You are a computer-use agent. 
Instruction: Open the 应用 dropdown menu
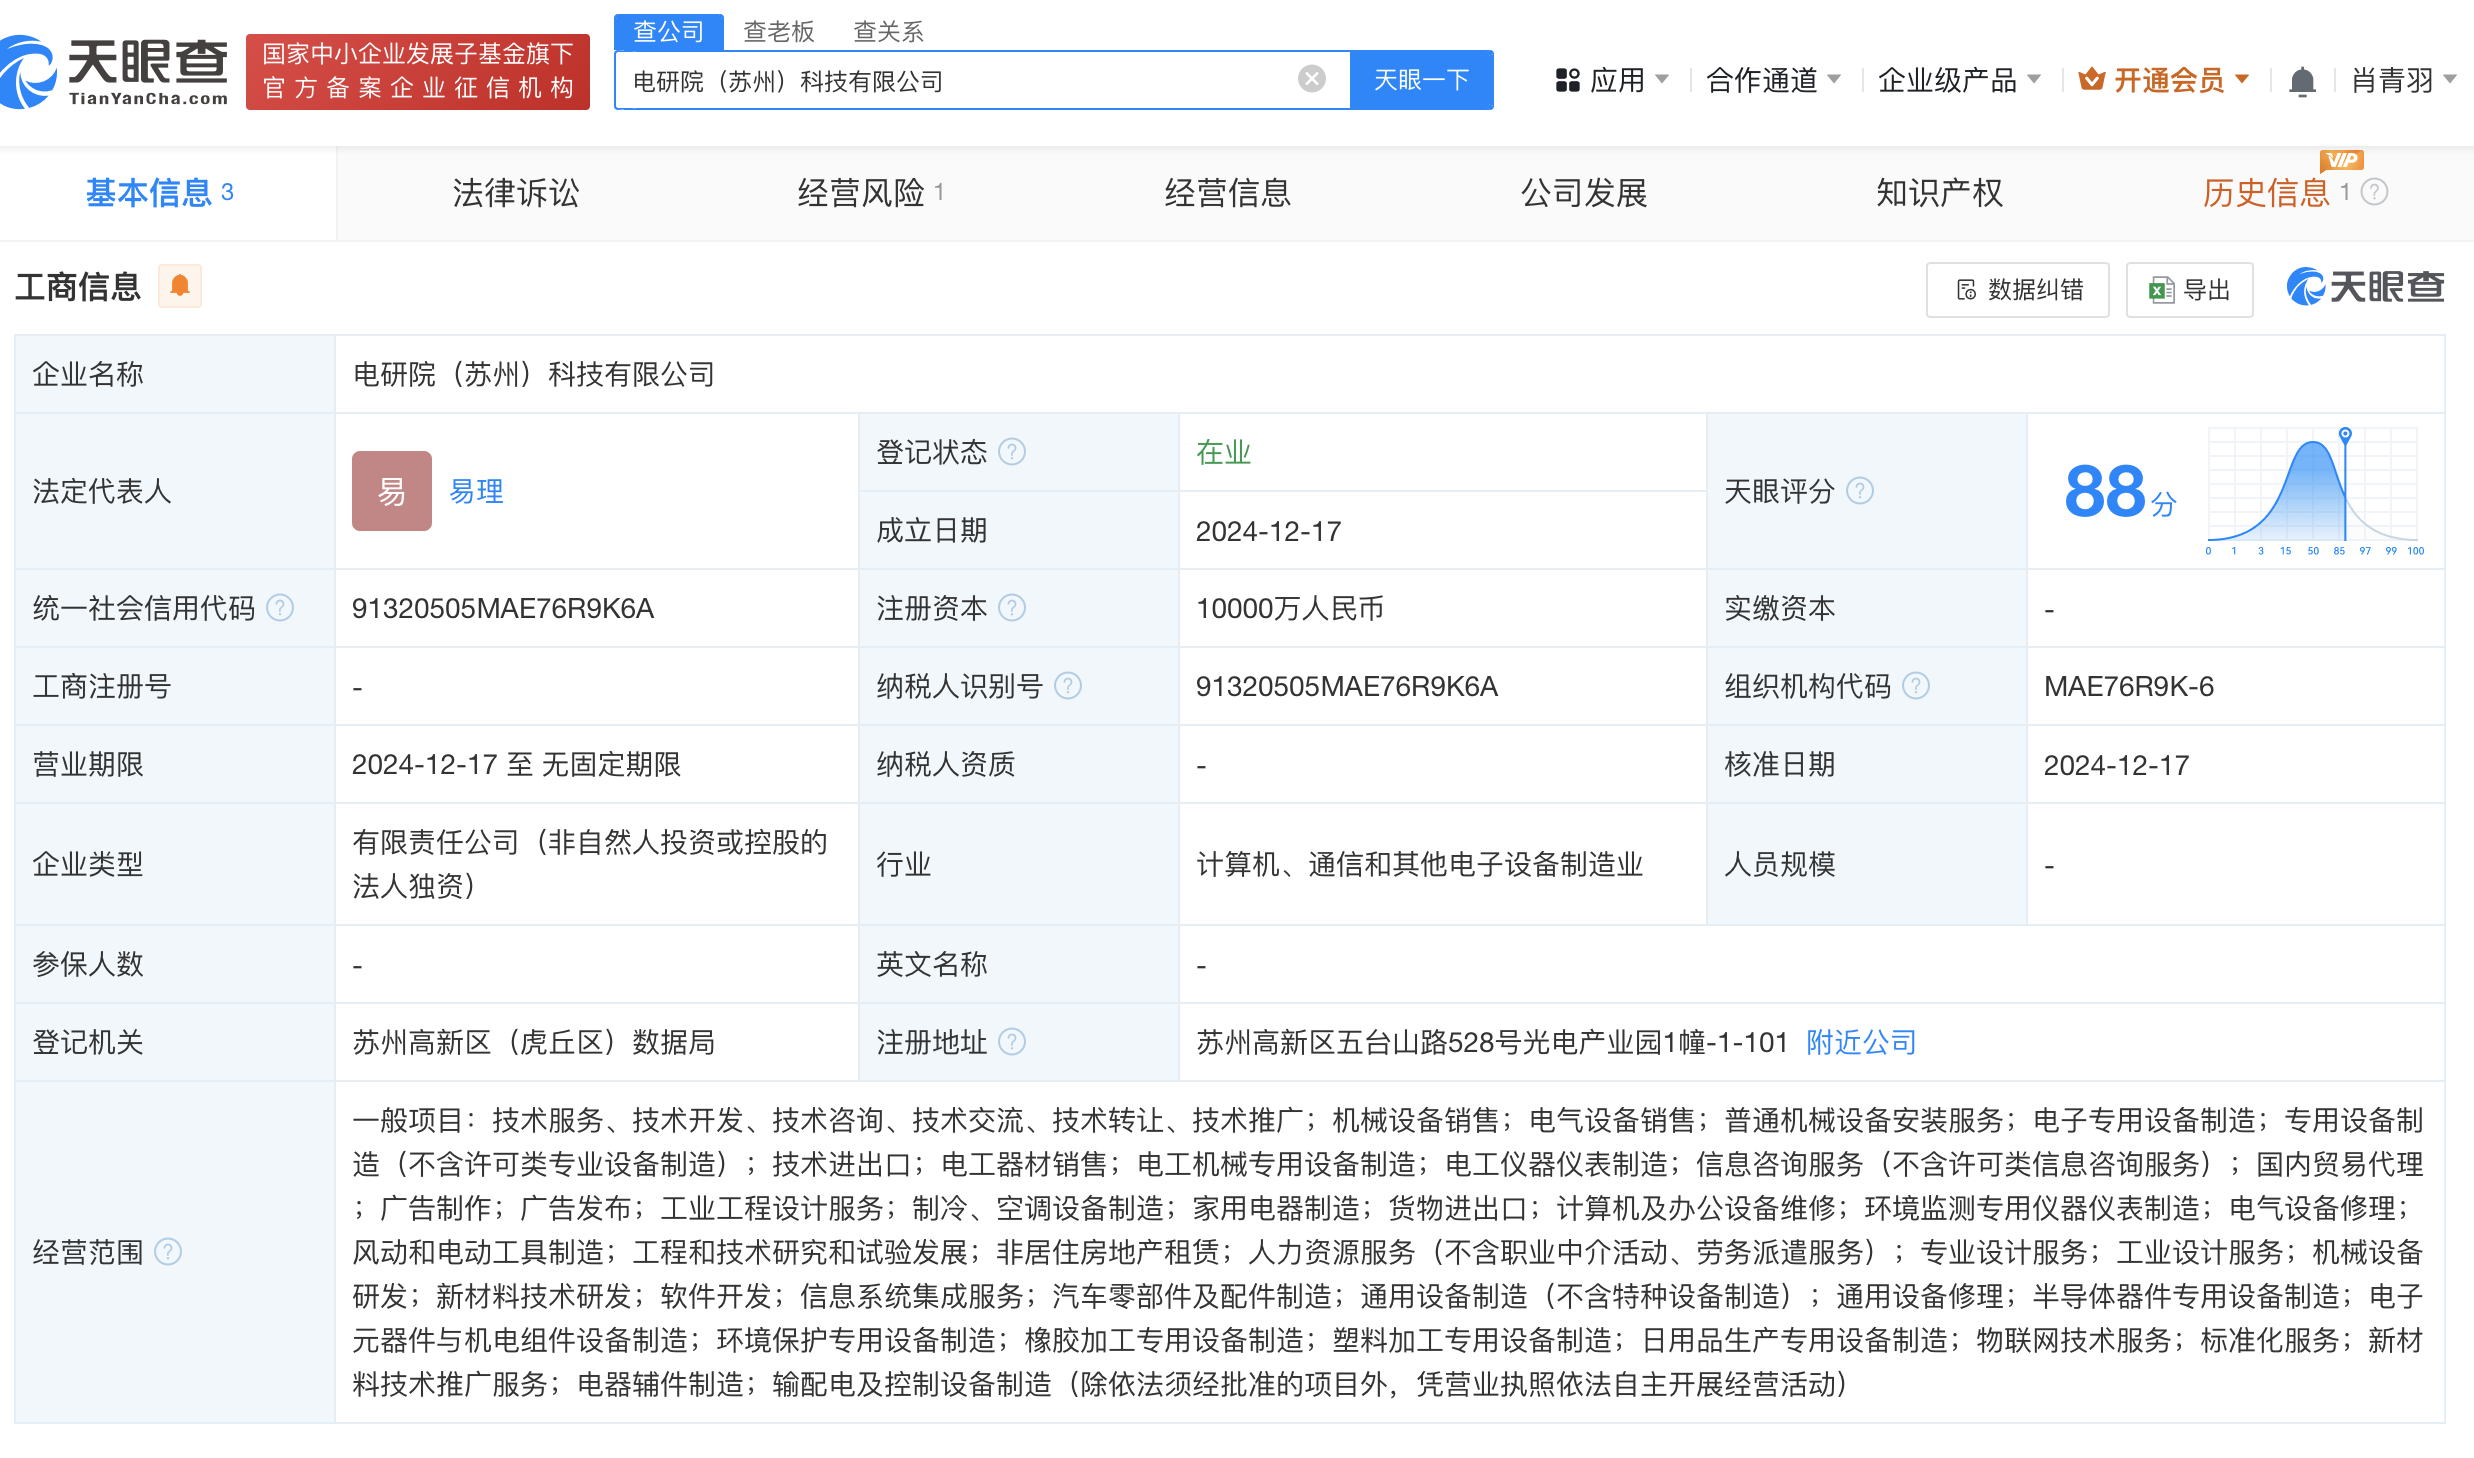[x=1612, y=80]
